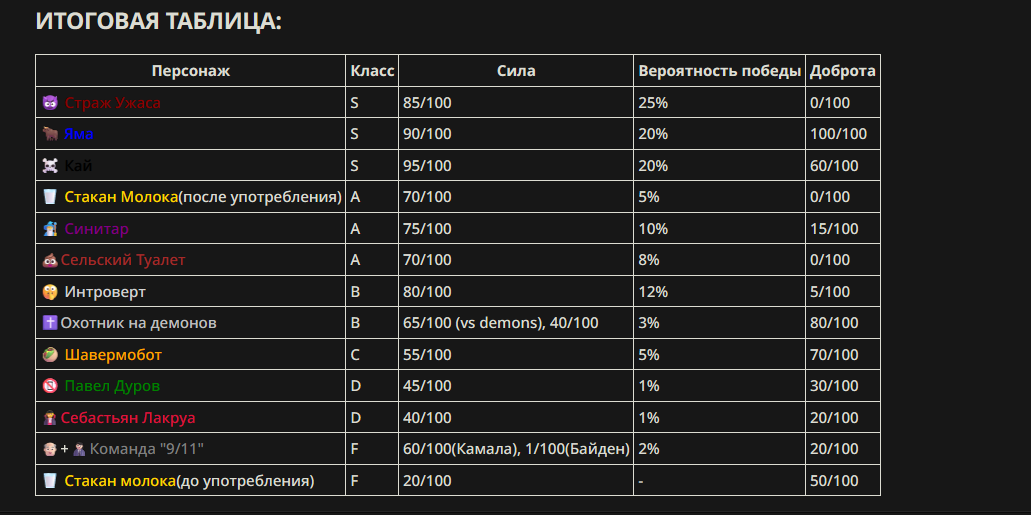Click the poop emoji next to Сельский Туалет
1031x515 pixels.
click(x=50, y=260)
